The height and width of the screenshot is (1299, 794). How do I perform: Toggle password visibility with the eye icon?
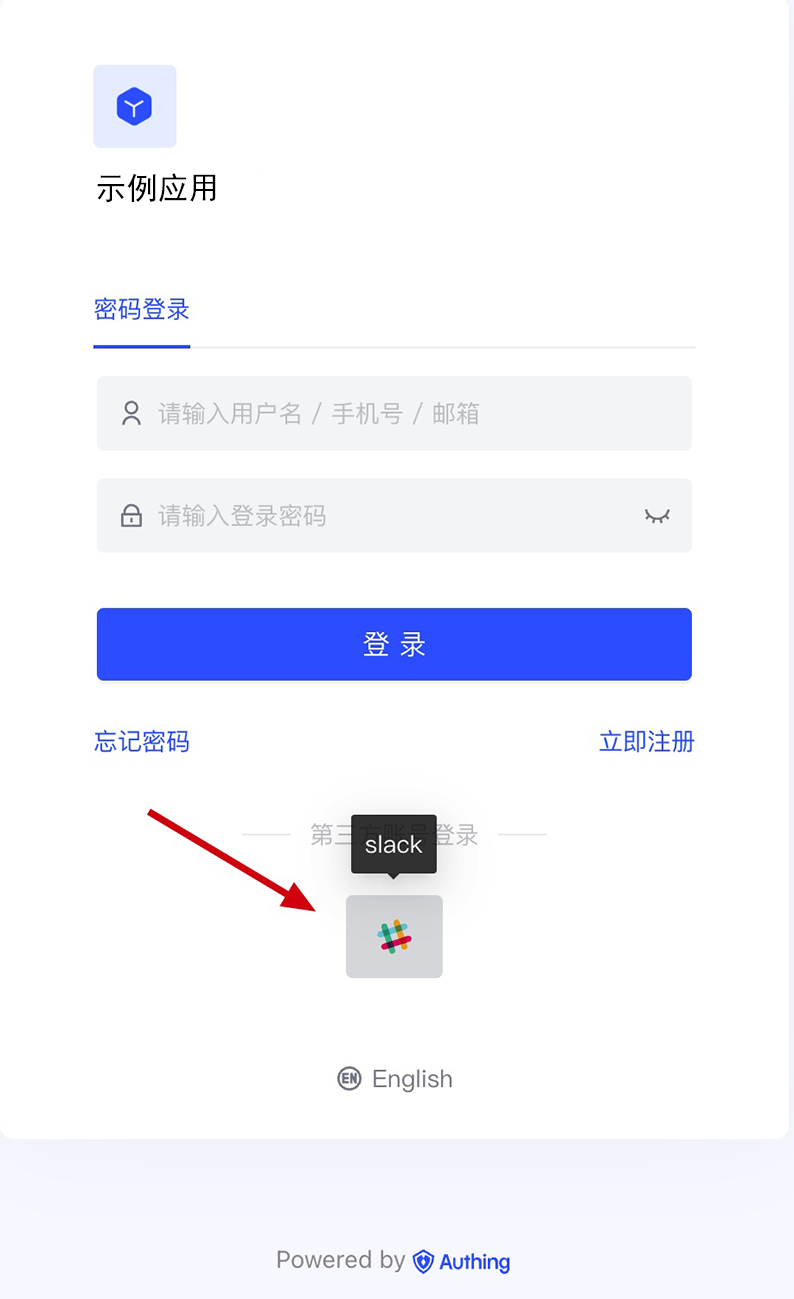(x=657, y=516)
